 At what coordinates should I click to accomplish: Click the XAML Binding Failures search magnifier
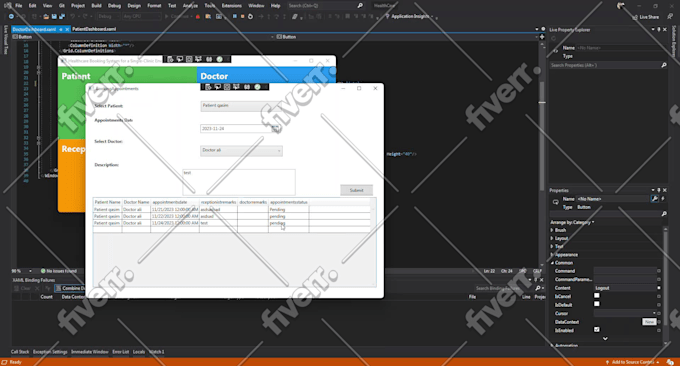[x=538, y=288]
